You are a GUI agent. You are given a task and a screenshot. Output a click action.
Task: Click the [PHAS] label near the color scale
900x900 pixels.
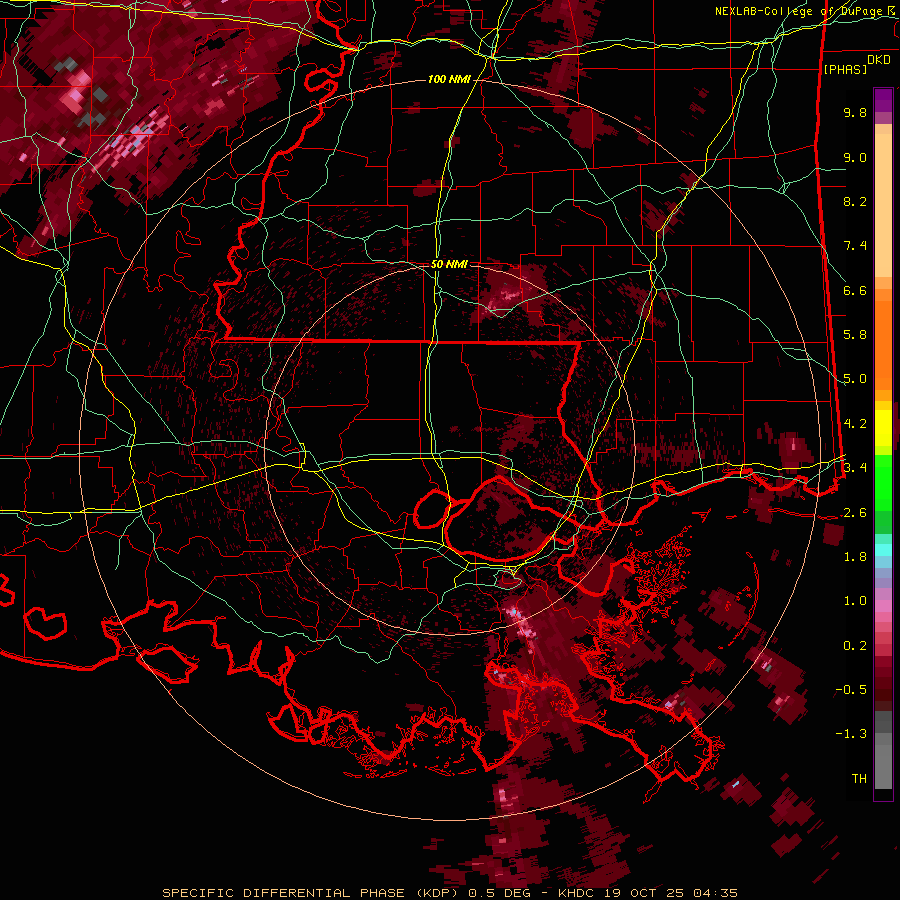point(845,69)
